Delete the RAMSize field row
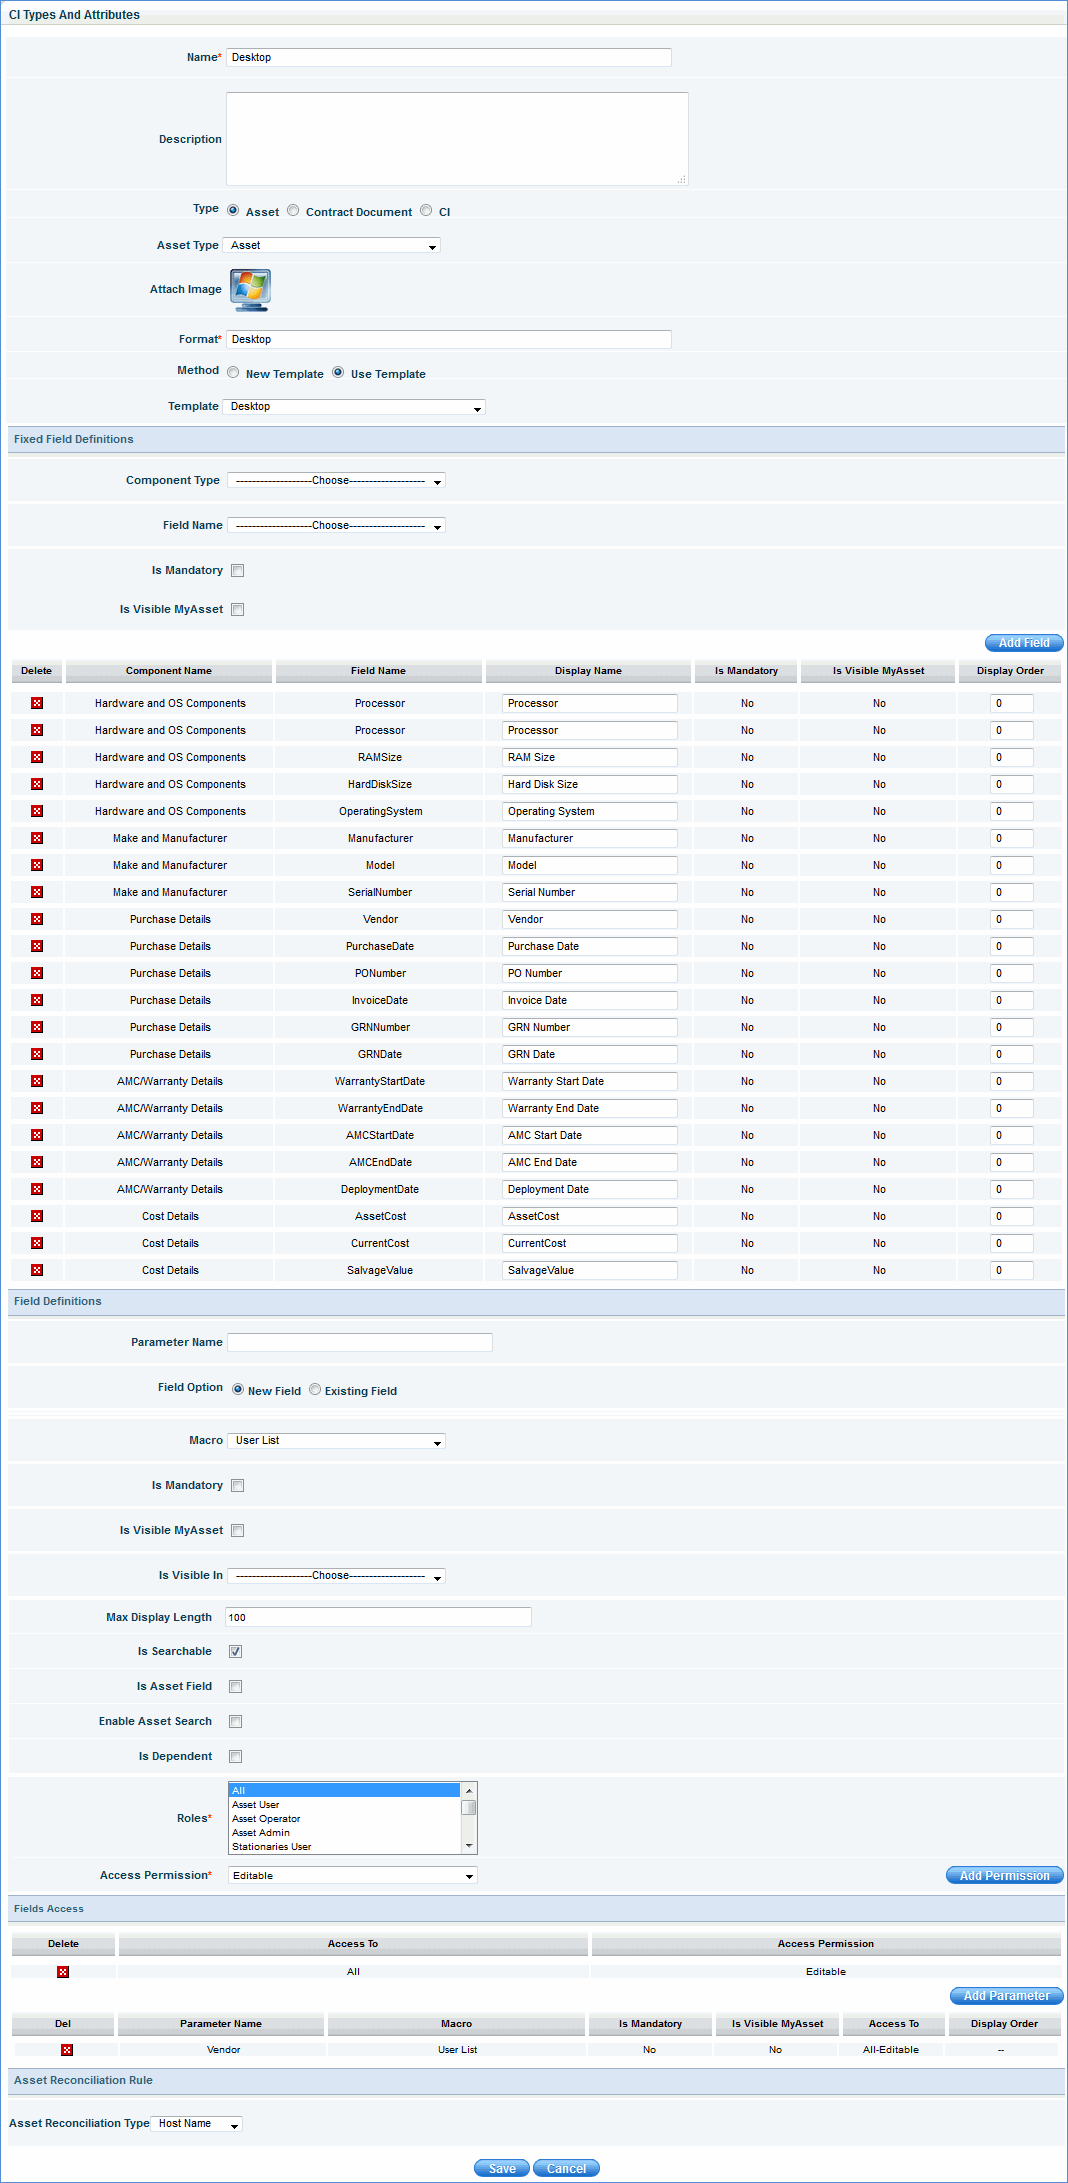 (x=37, y=757)
